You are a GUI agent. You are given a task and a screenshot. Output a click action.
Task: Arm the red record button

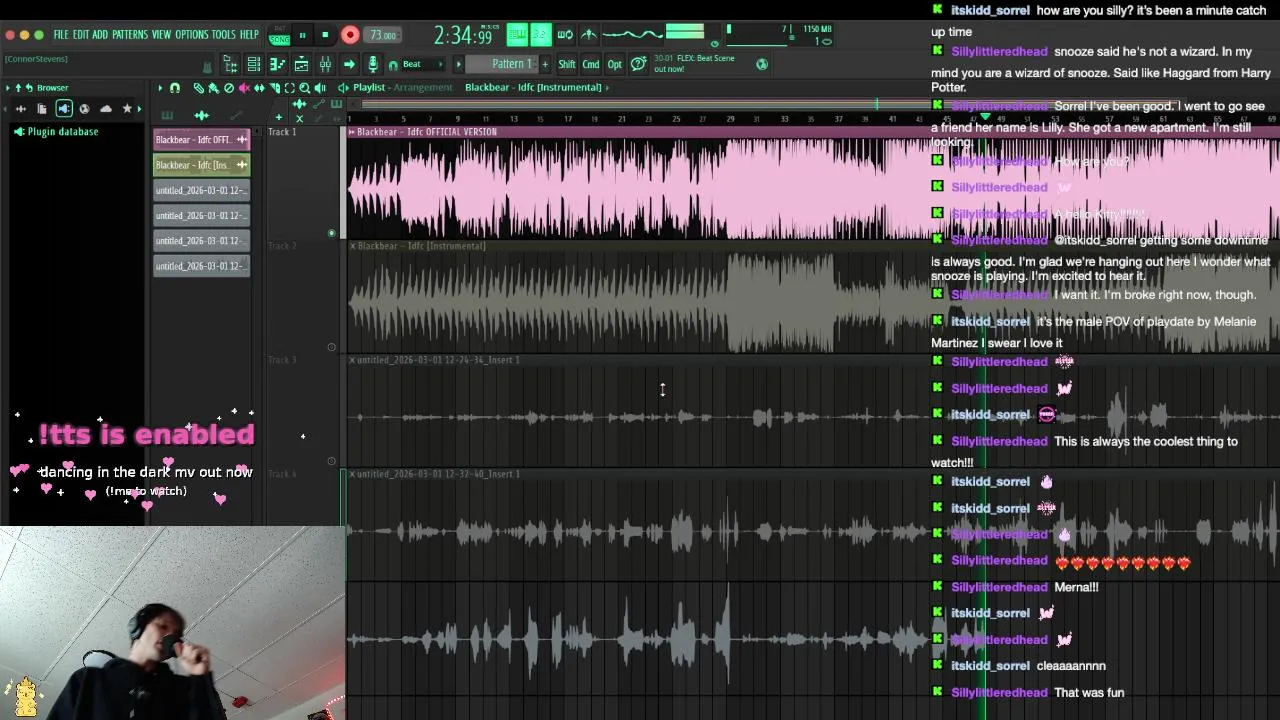click(350, 35)
